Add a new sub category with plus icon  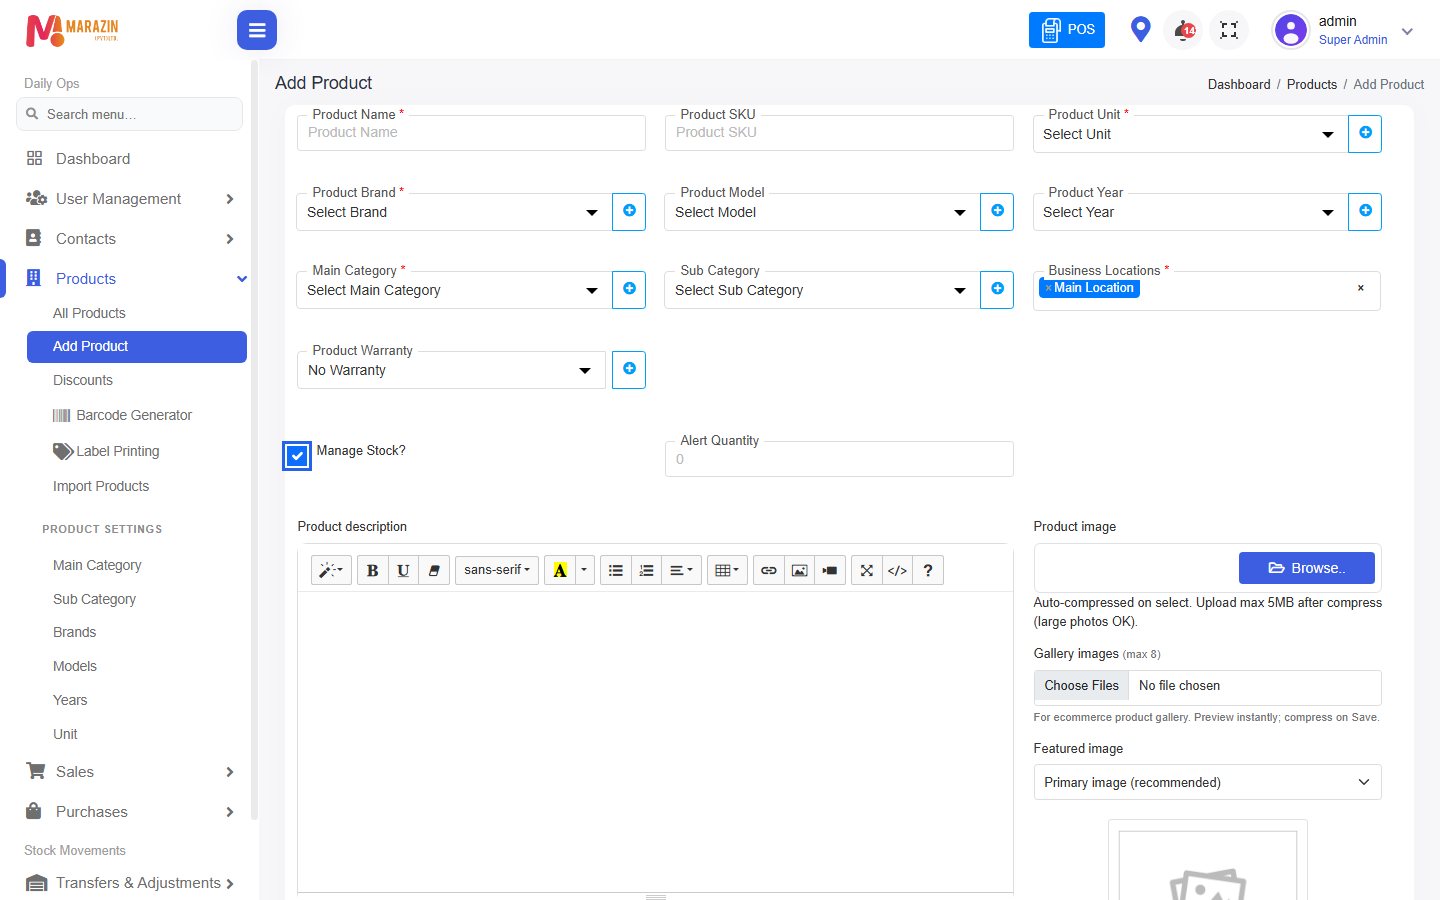[997, 289]
